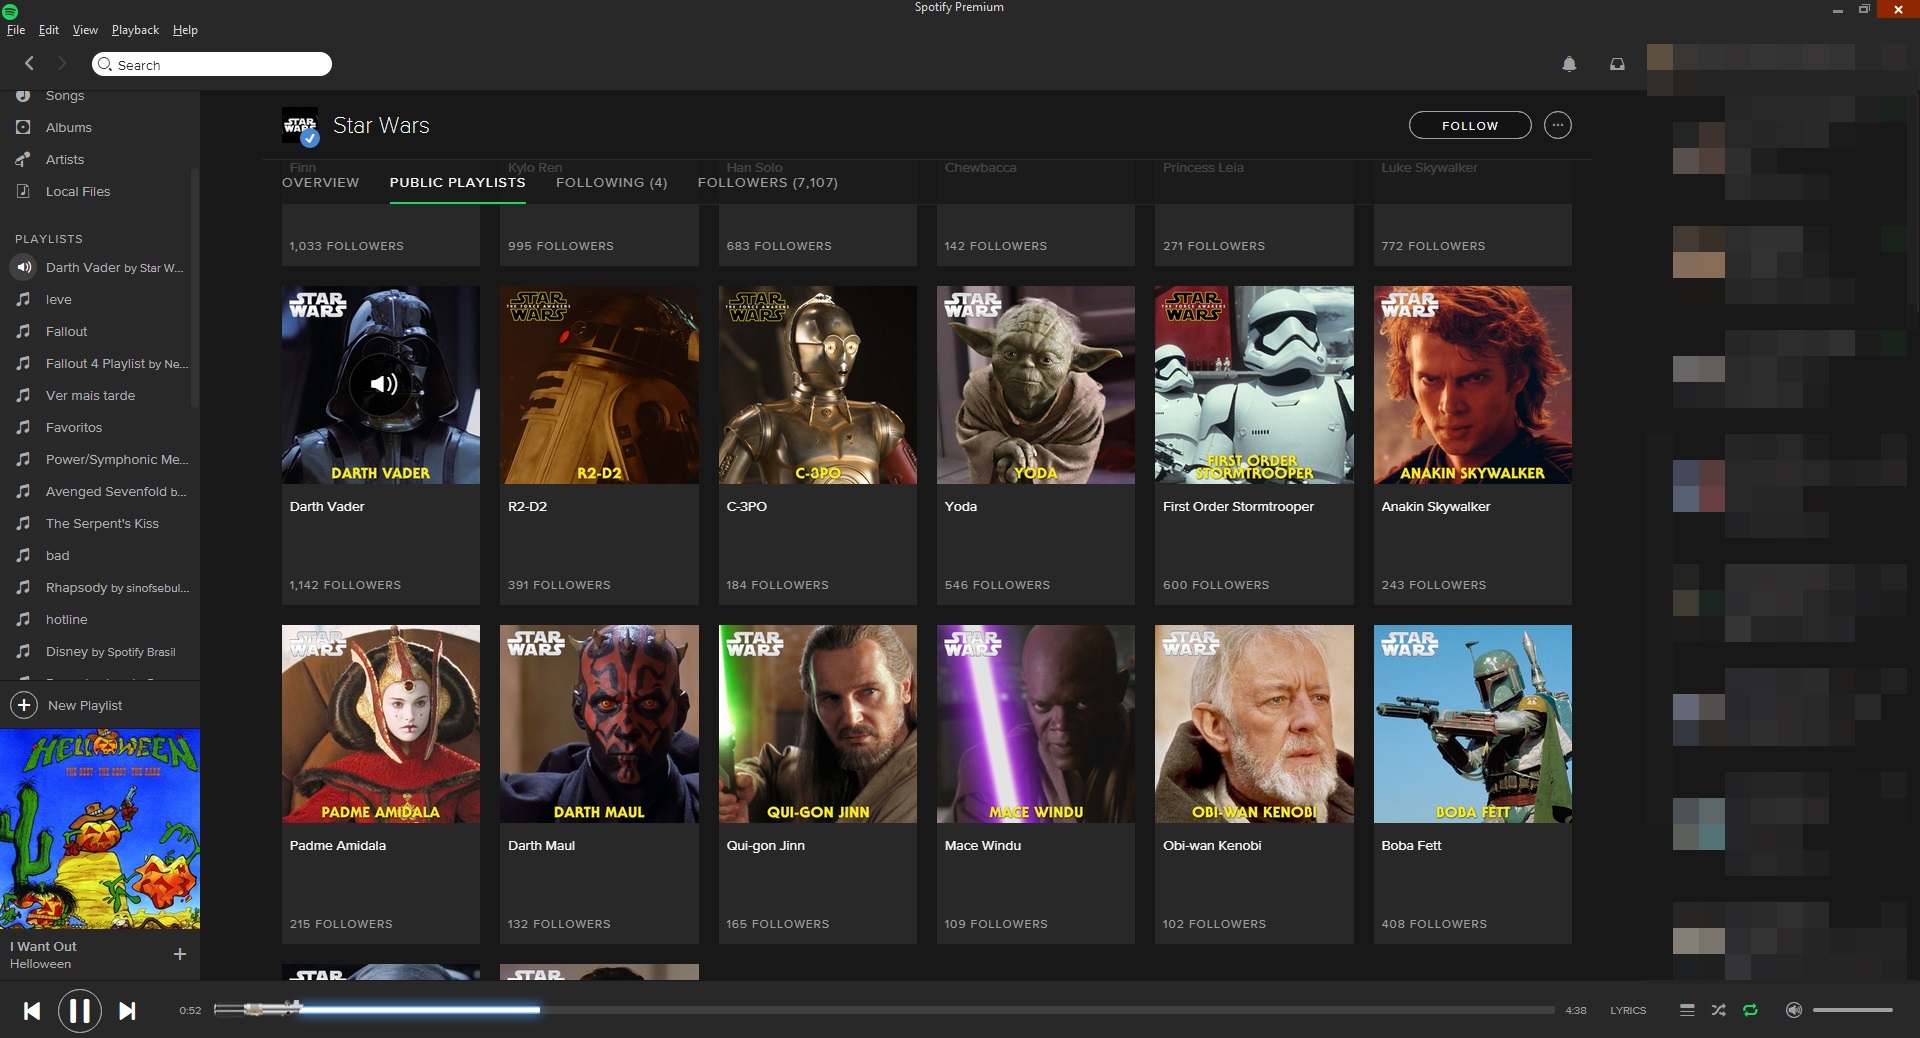
Task: Open the inbox tray icon
Action: click(1617, 64)
